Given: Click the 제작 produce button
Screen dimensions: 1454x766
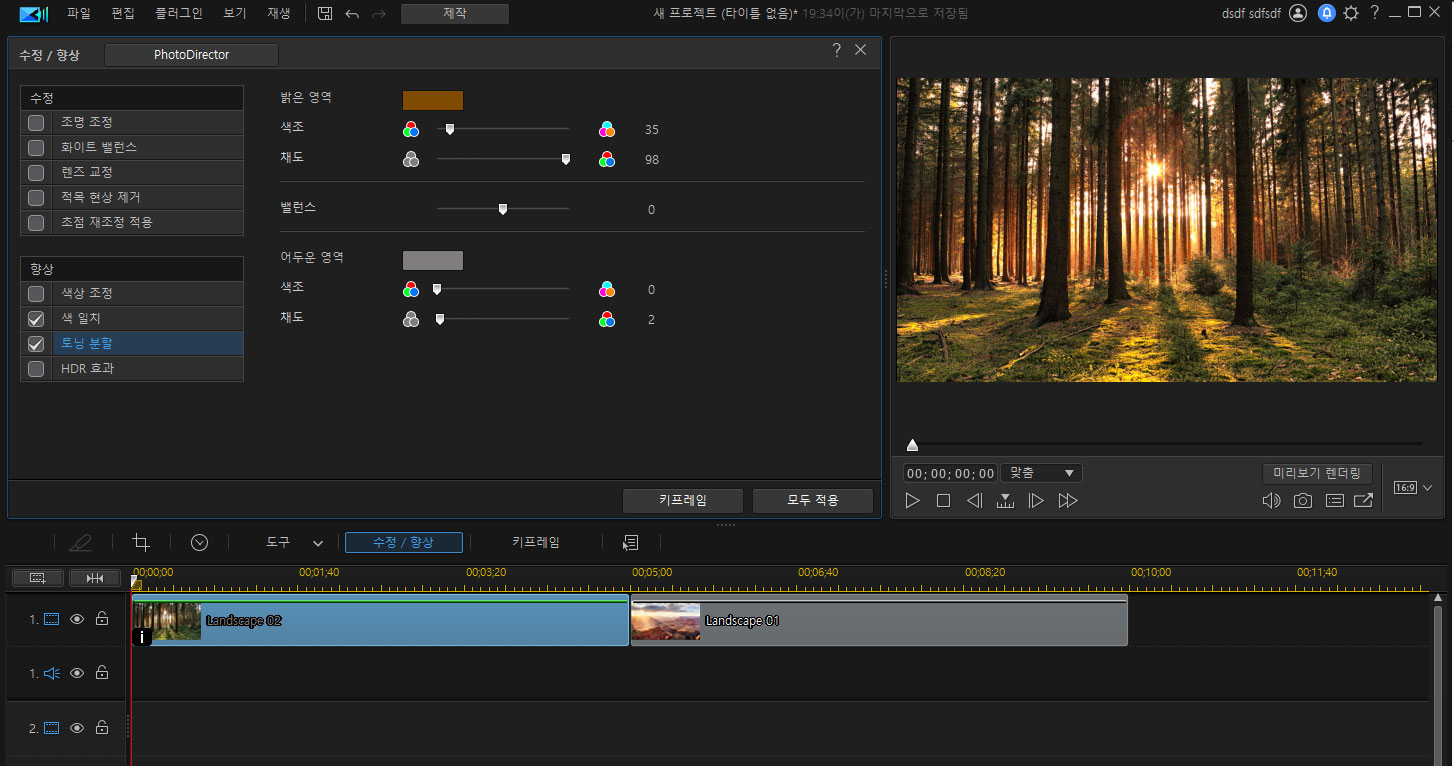Looking at the screenshot, I should tap(455, 14).
